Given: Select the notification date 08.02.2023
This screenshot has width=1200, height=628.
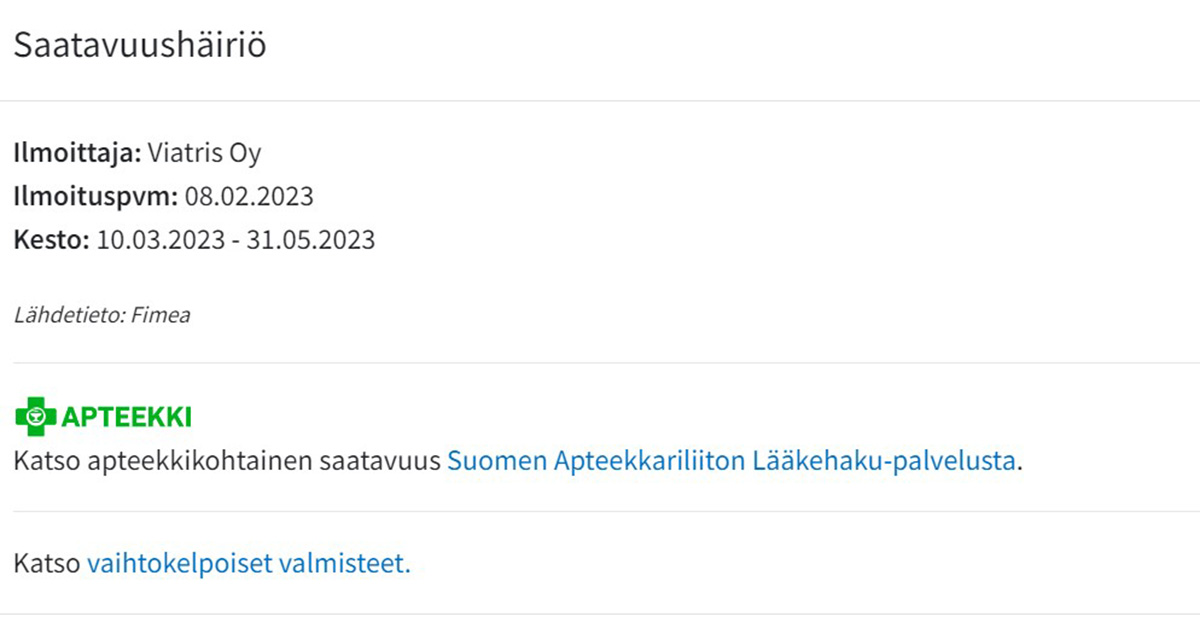Looking at the screenshot, I should 249,196.
